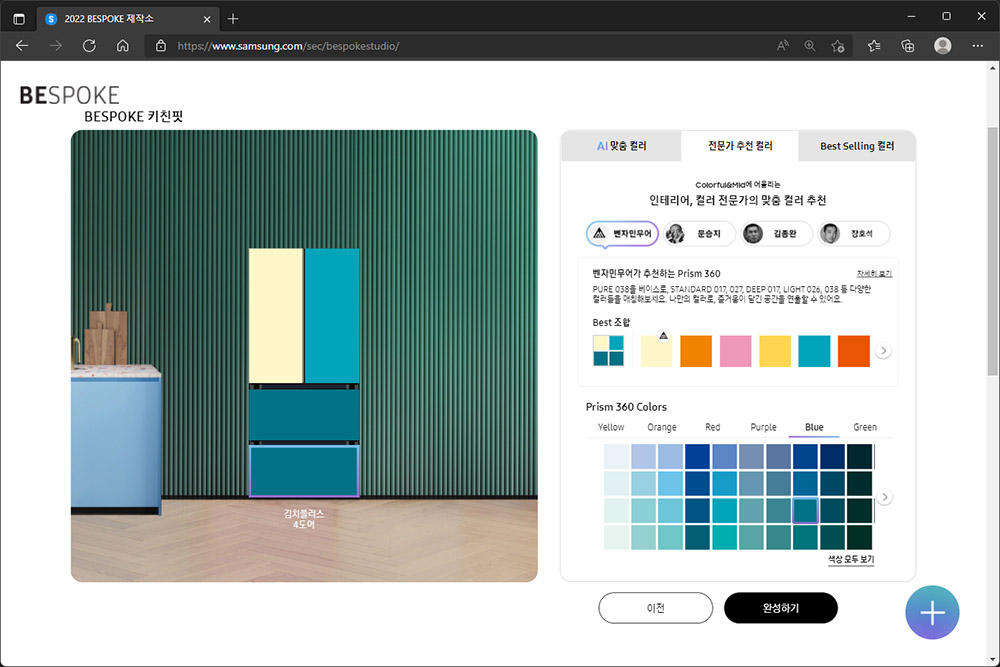Show next Best 조합 colors with the arrow
1000x667 pixels.
click(883, 351)
